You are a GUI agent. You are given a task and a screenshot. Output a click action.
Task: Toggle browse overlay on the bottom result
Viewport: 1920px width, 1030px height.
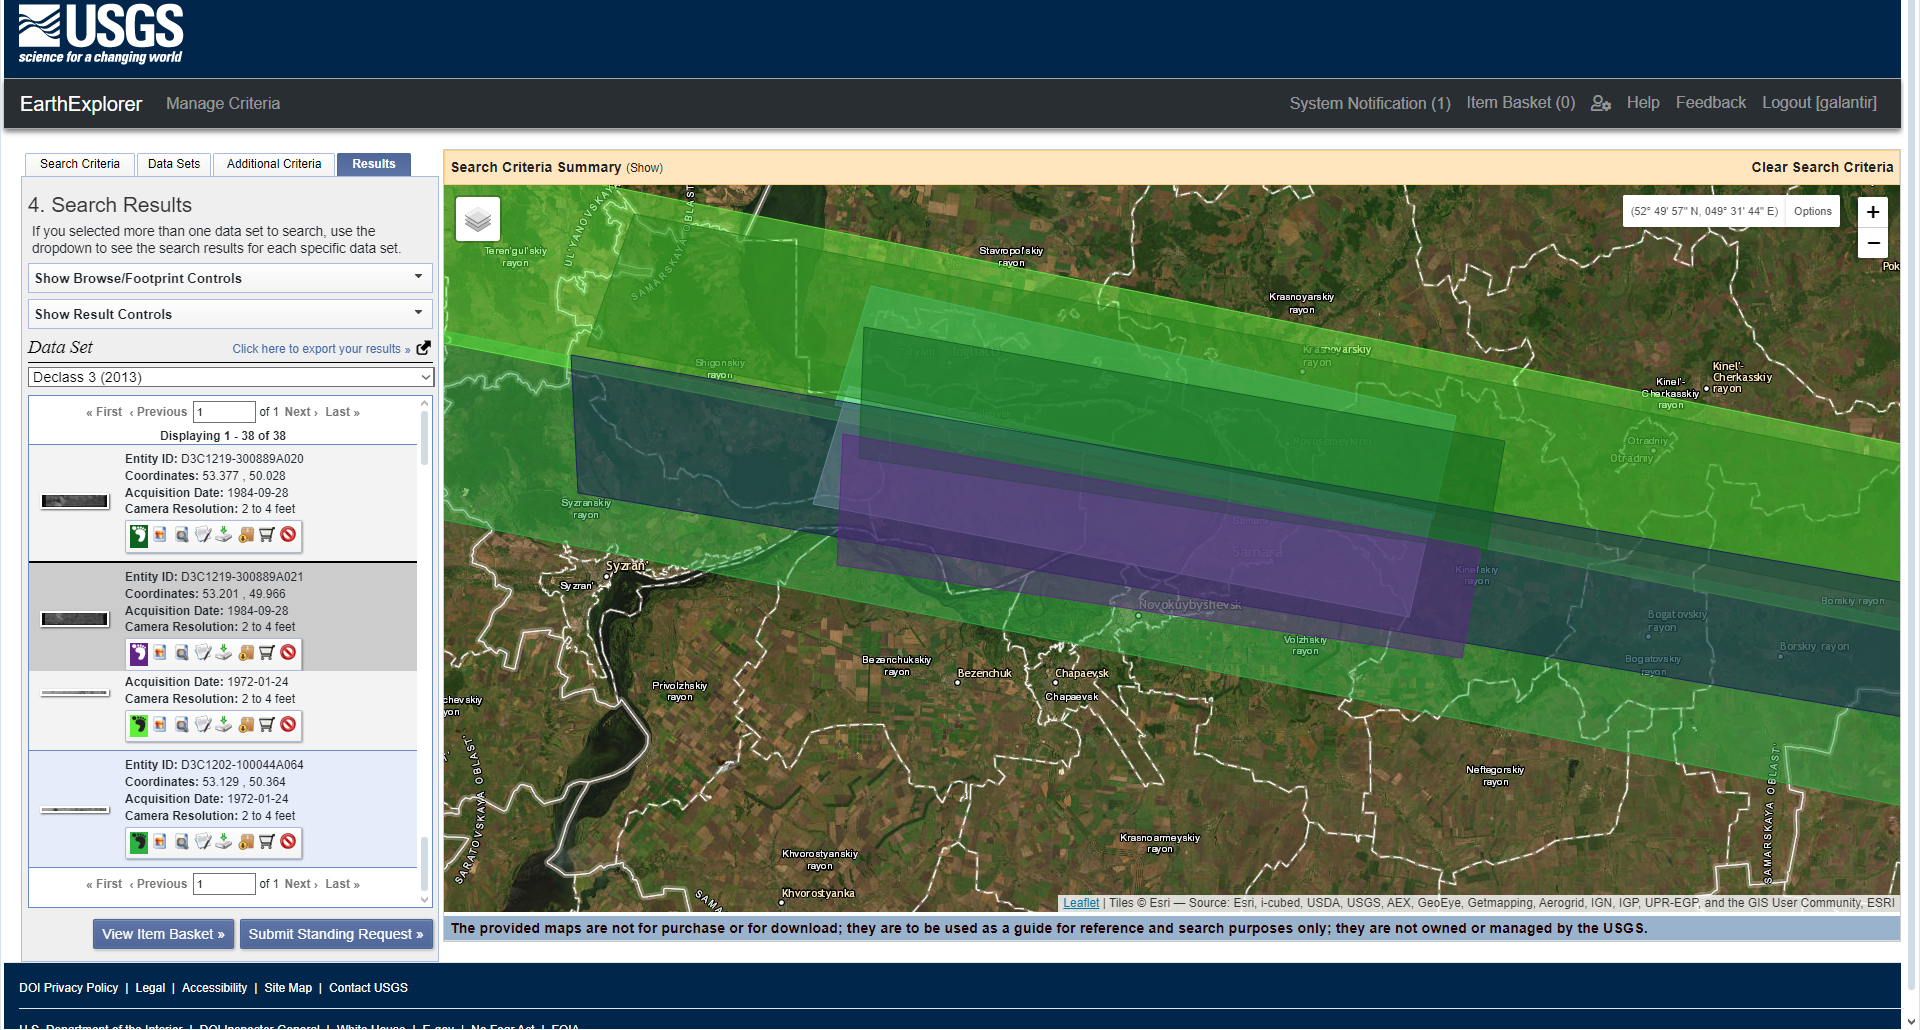click(160, 842)
